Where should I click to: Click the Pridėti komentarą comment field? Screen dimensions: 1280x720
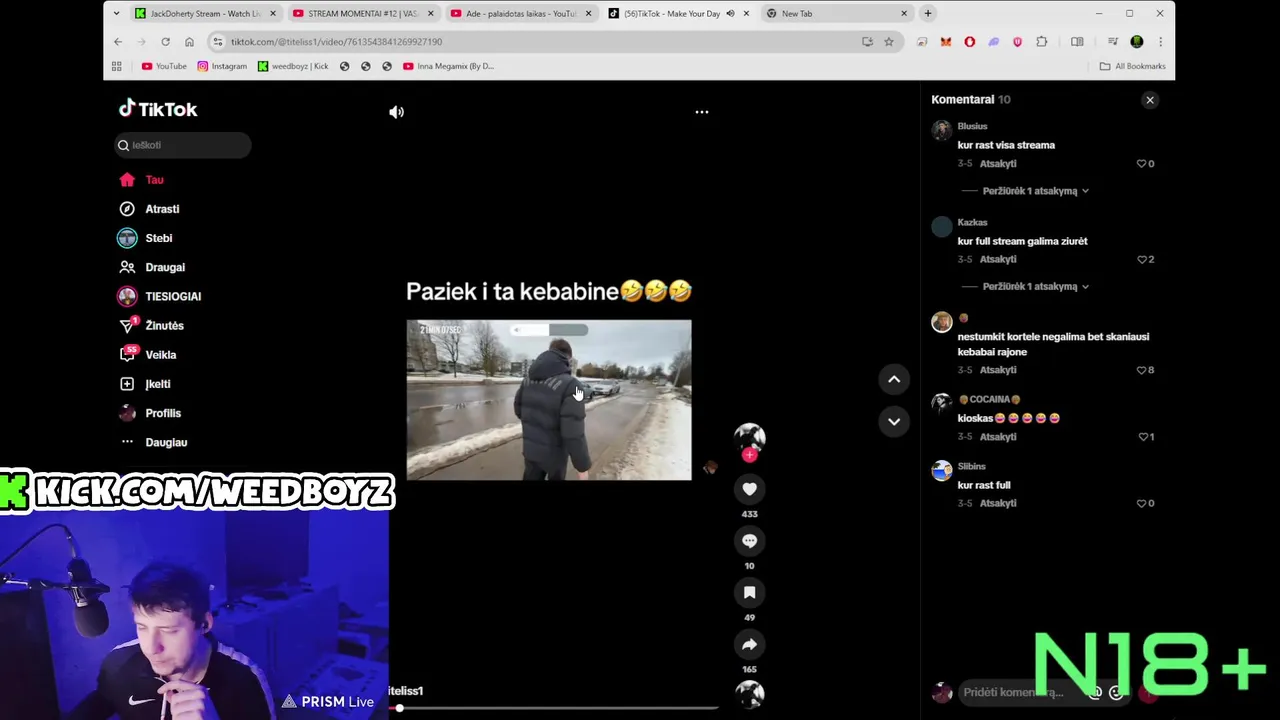pos(1020,692)
